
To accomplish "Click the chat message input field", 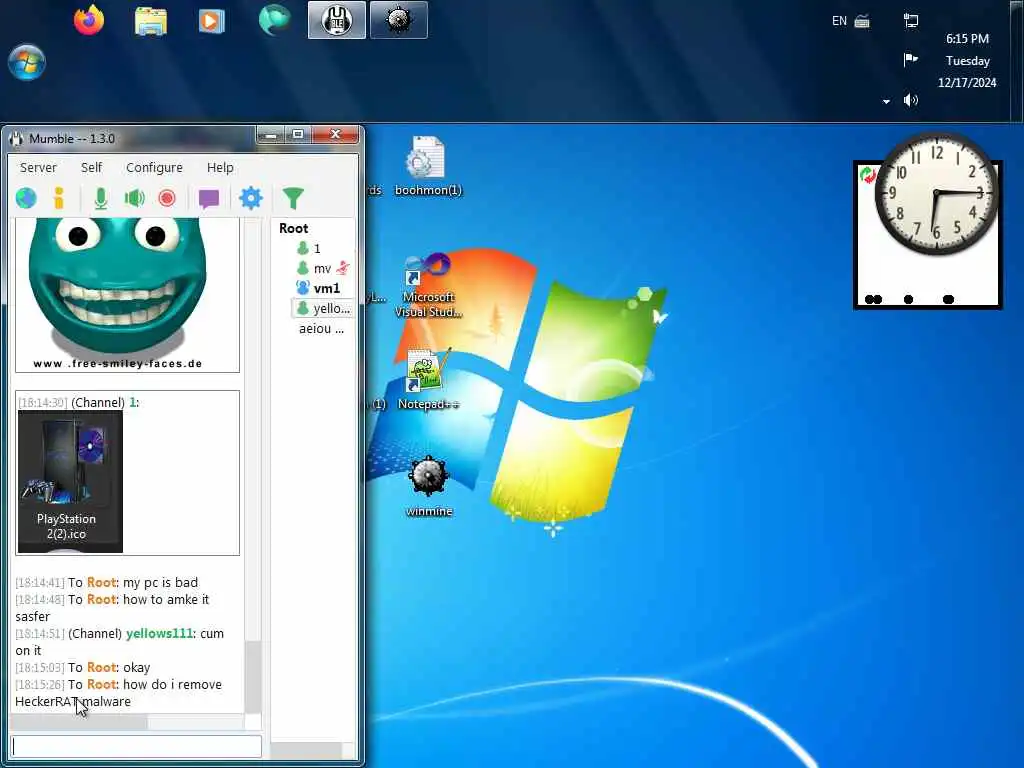I will tap(136, 746).
